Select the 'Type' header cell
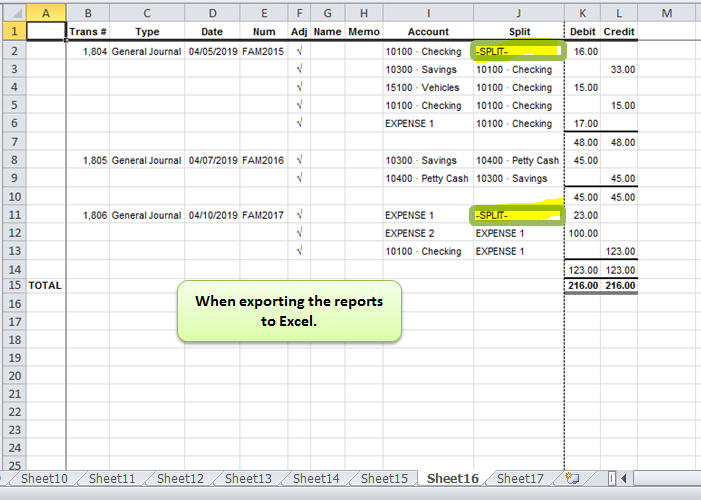This screenshot has height=500, width=701. coord(147,31)
